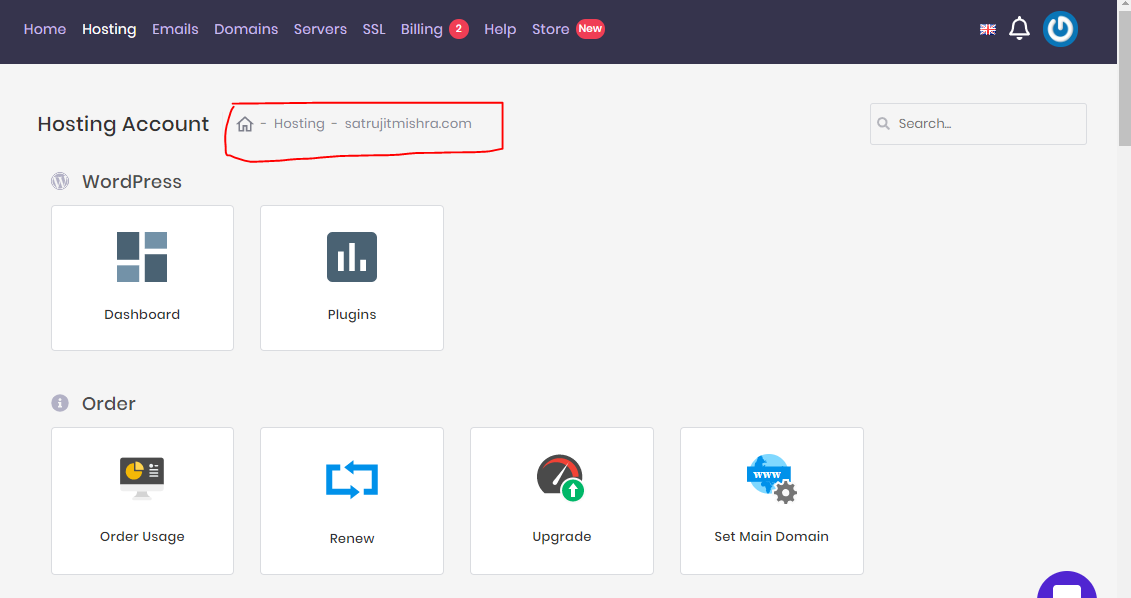Click the Order Usage label text

coord(142,537)
